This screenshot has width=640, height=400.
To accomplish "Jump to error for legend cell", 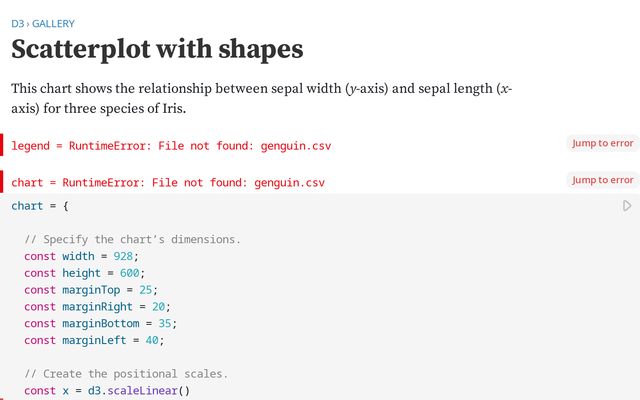I will [602, 143].
